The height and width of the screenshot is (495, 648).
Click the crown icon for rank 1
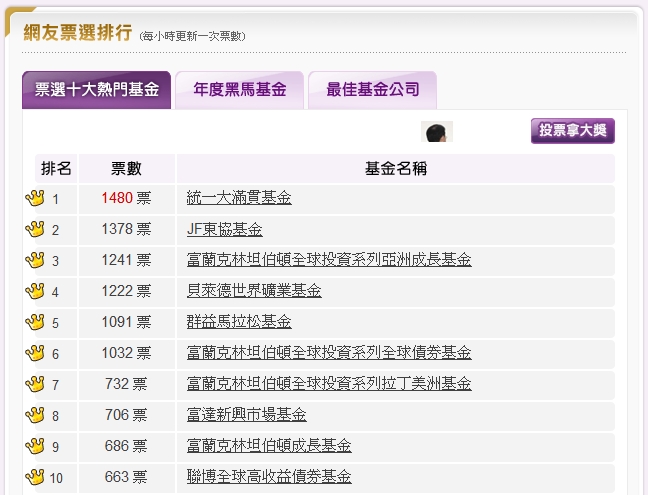pyautogui.click(x=35, y=198)
